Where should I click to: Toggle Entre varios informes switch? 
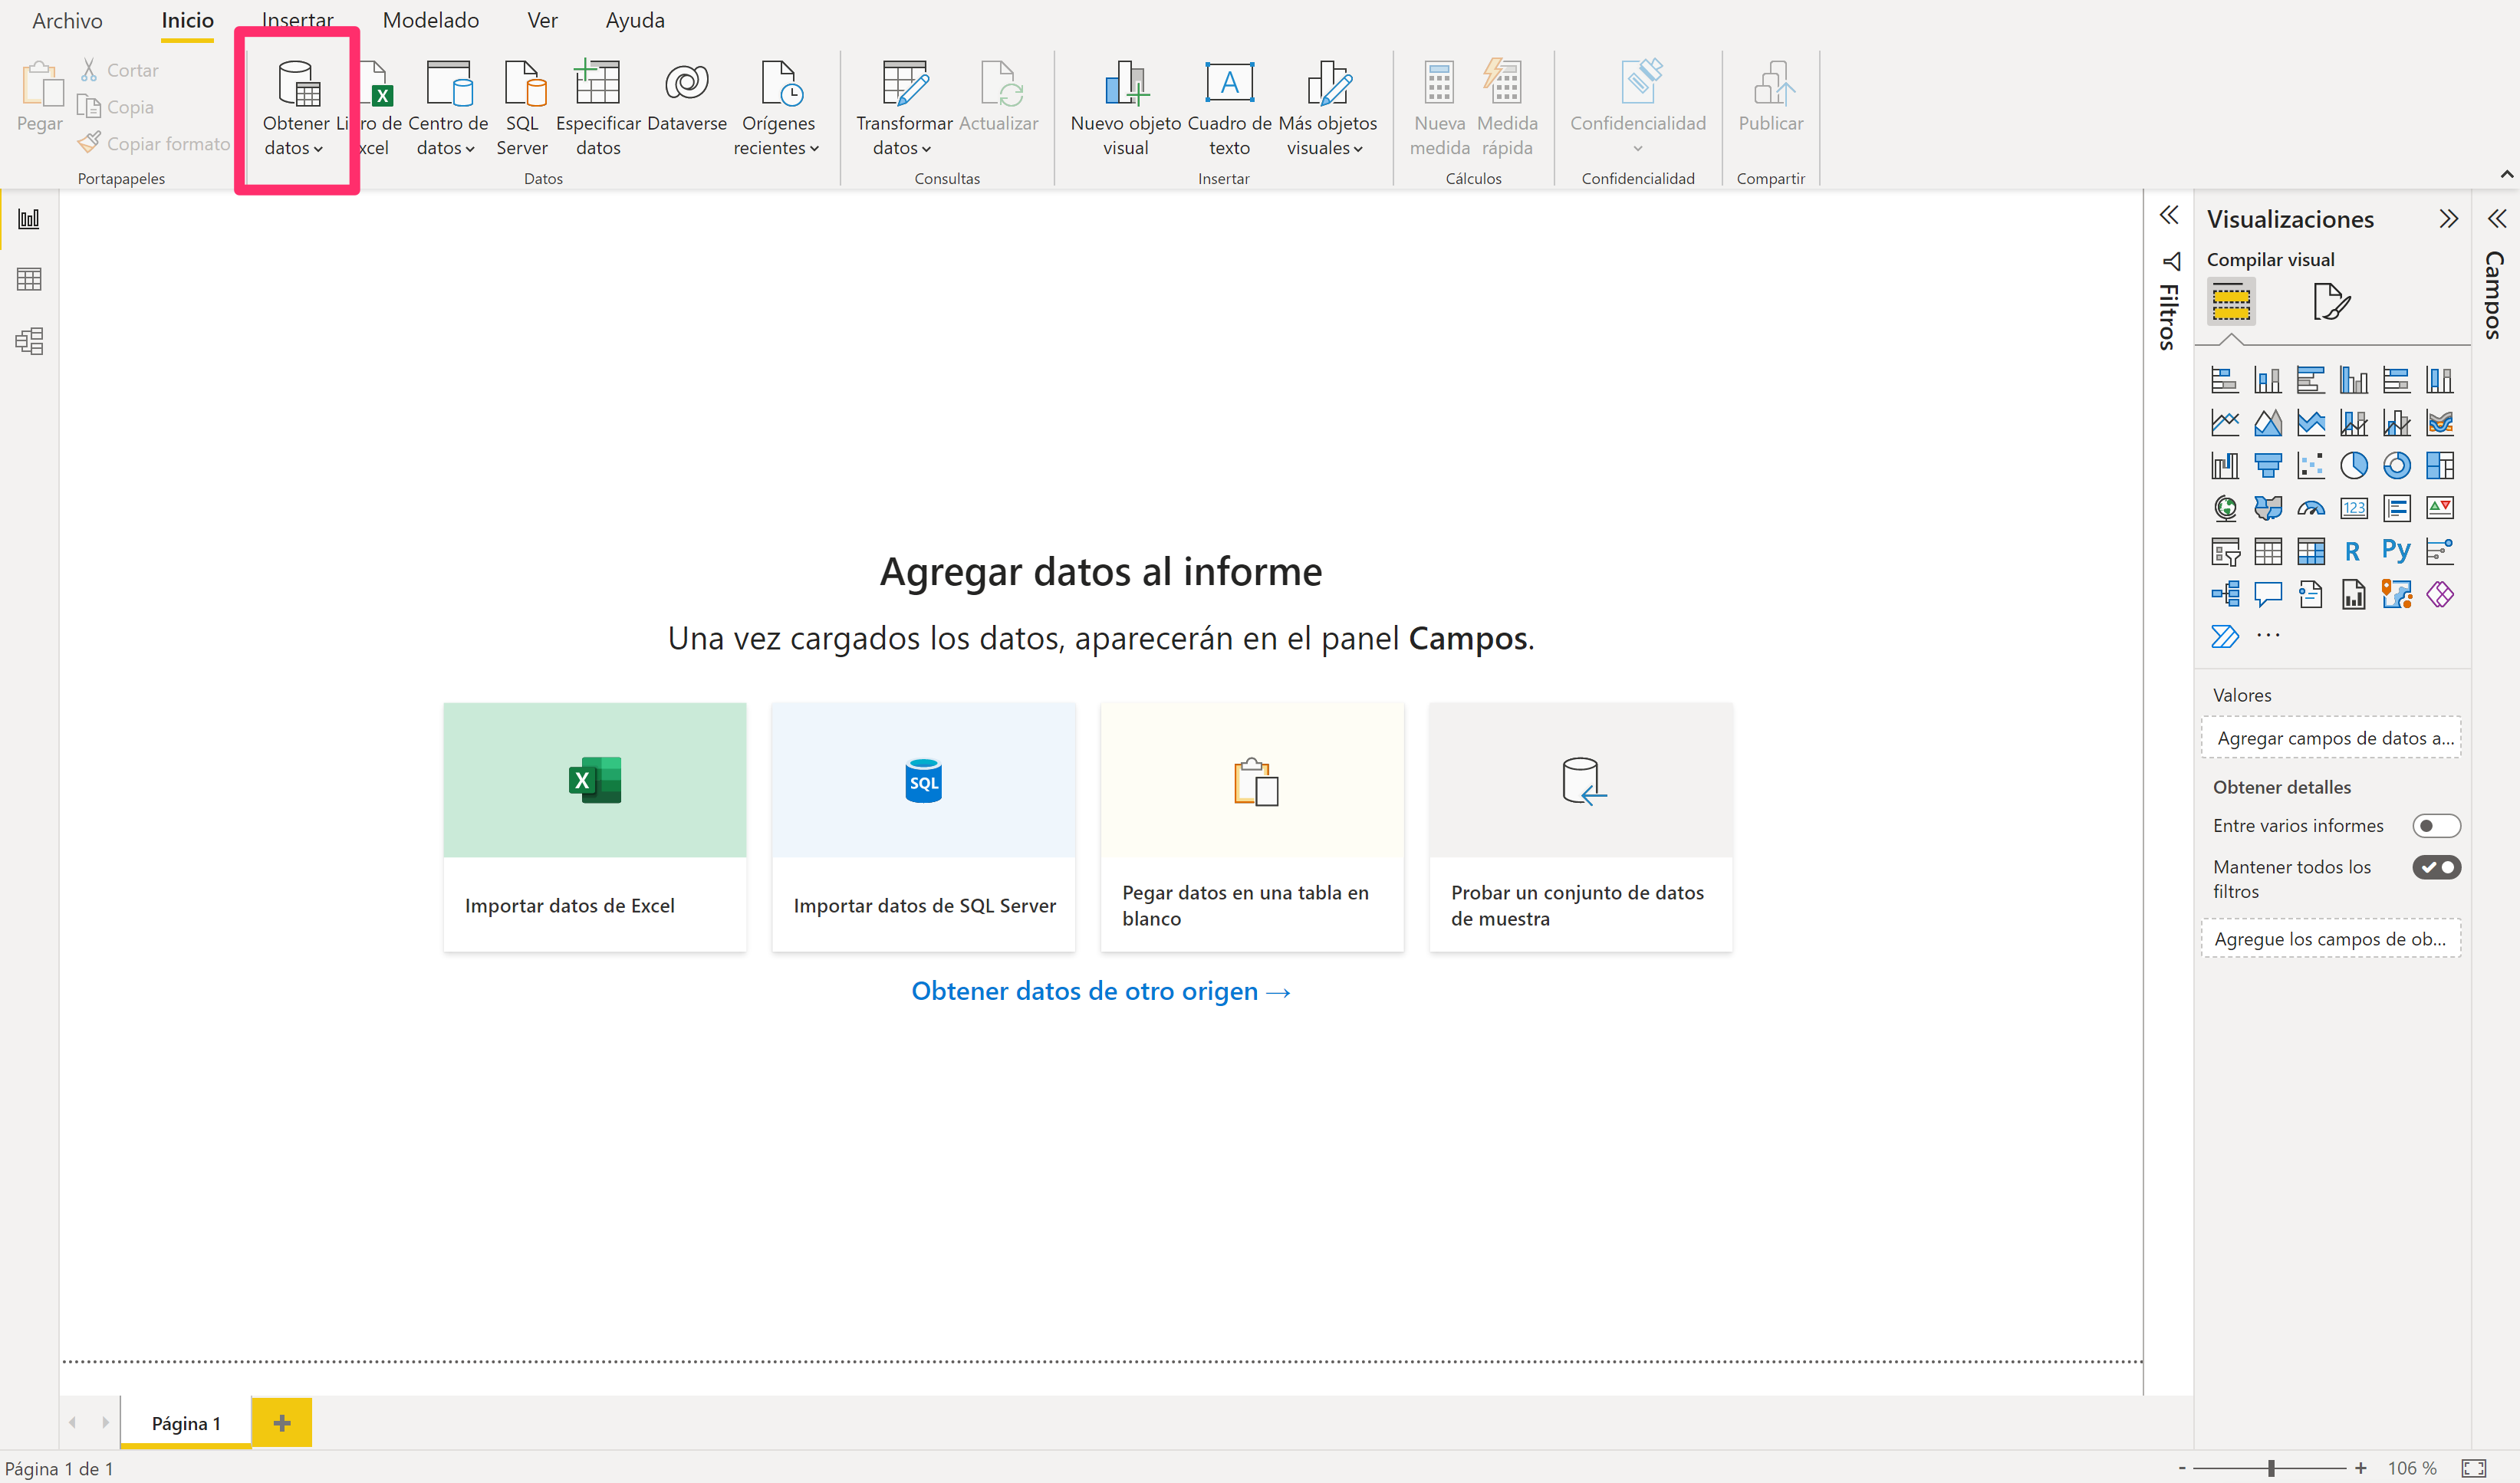(x=2436, y=826)
